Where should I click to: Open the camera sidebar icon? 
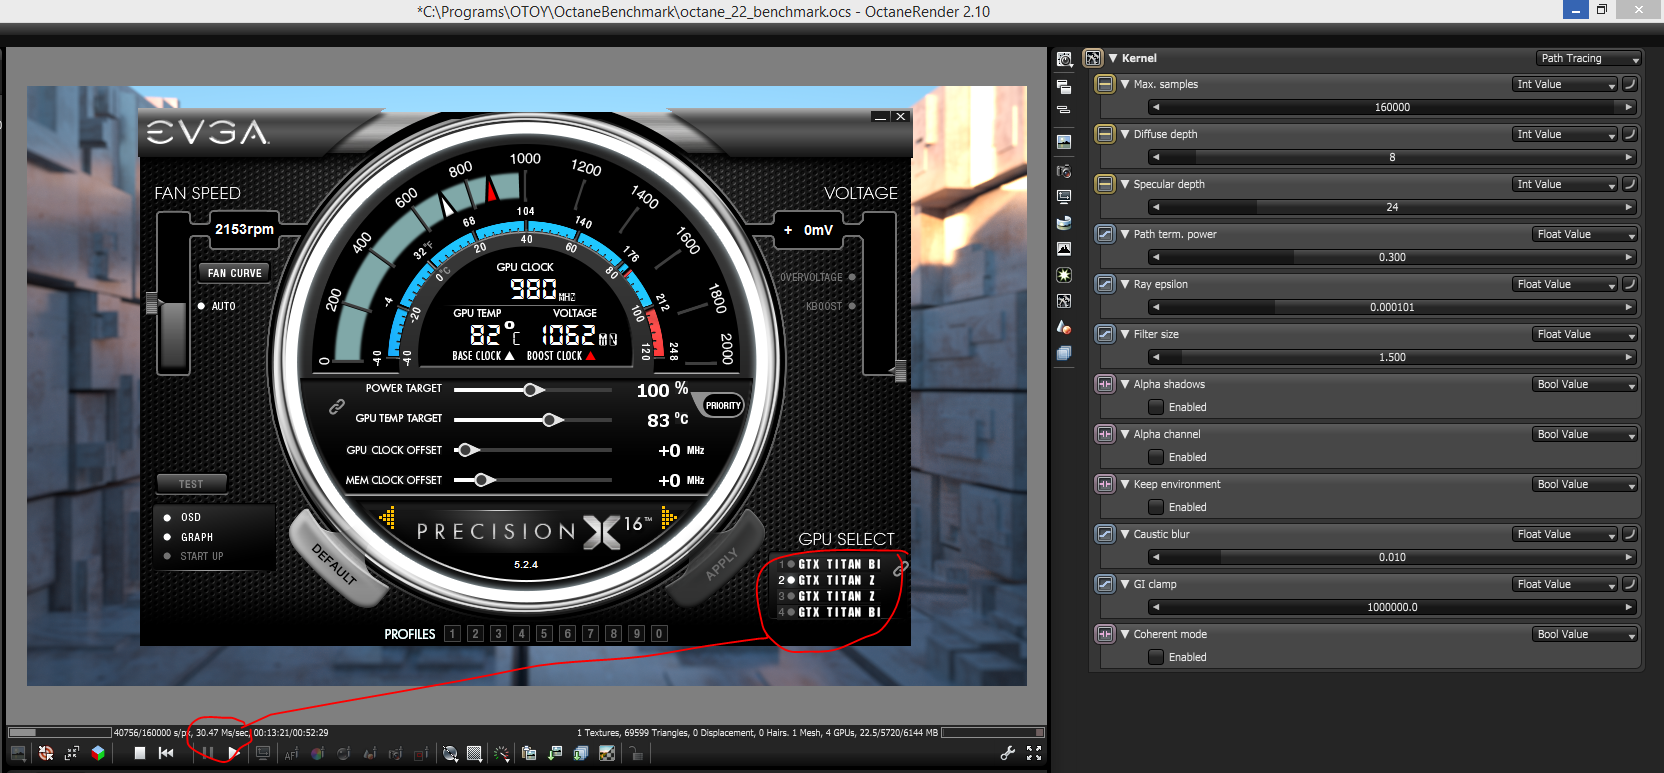(1064, 171)
